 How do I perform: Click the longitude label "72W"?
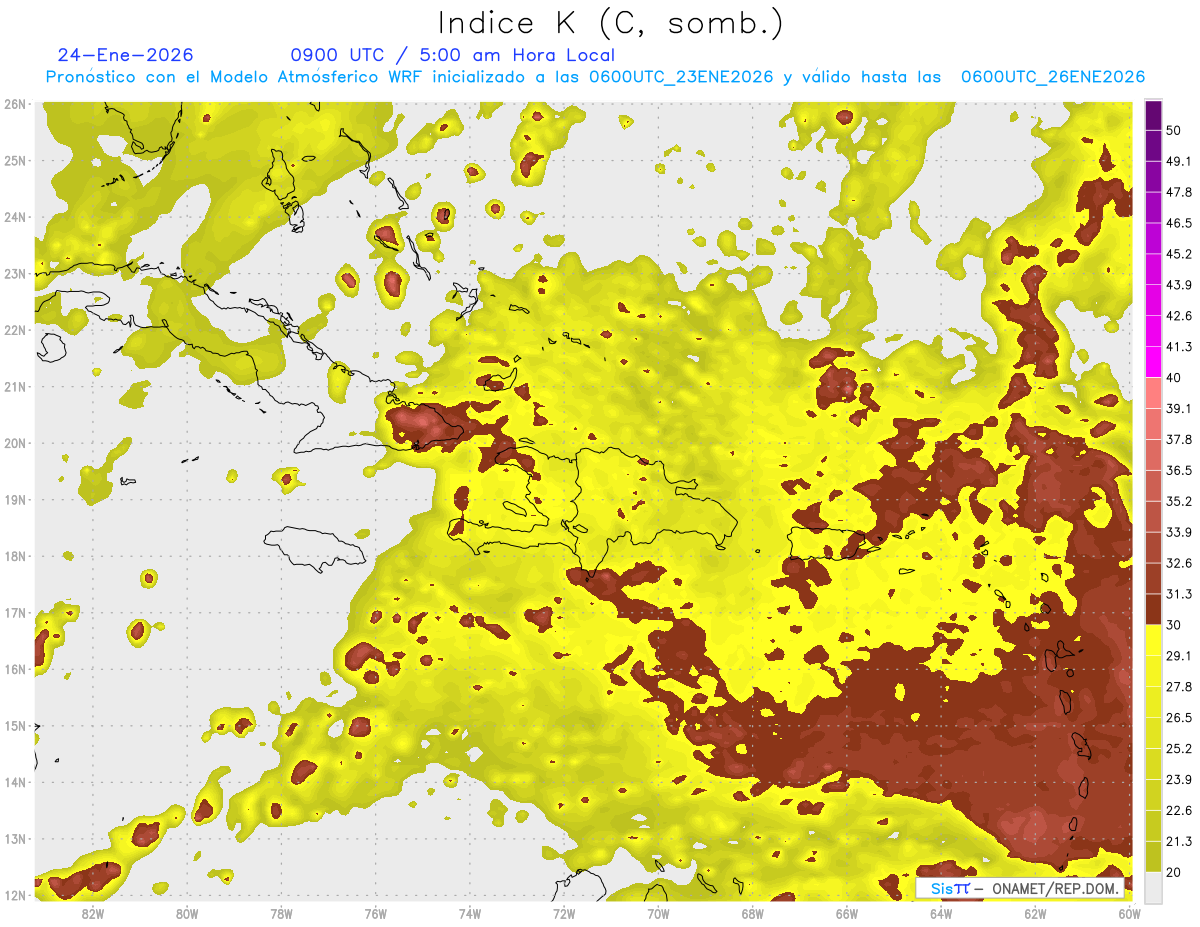click(564, 913)
